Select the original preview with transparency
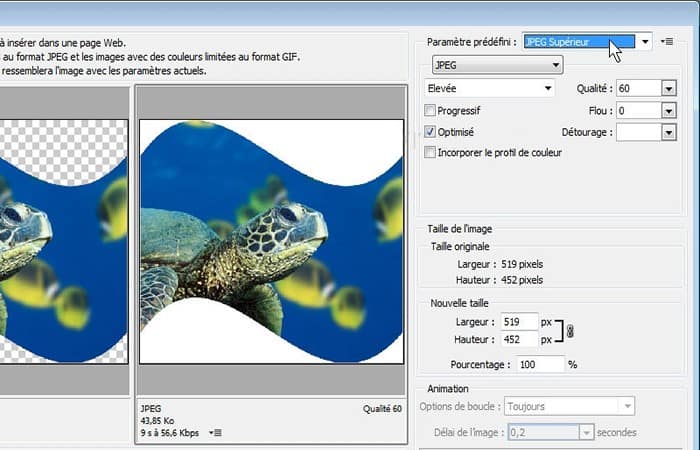Image resolution: width=700 pixels, height=450 pixels. click(64, 242)
